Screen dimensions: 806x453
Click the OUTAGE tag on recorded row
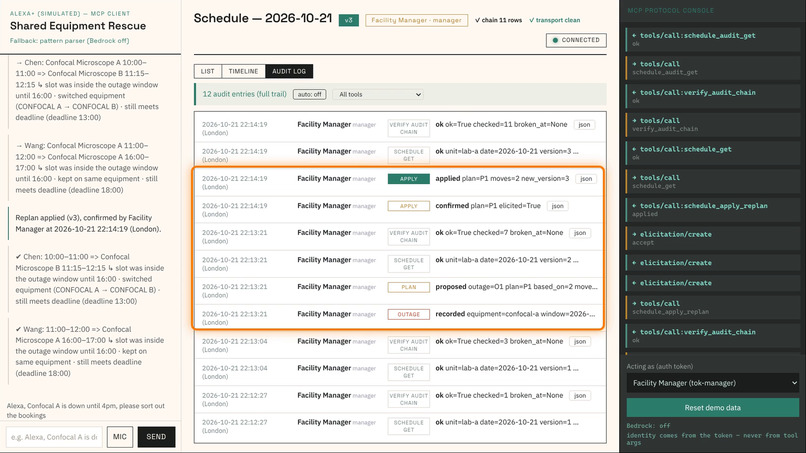(409, 314)
